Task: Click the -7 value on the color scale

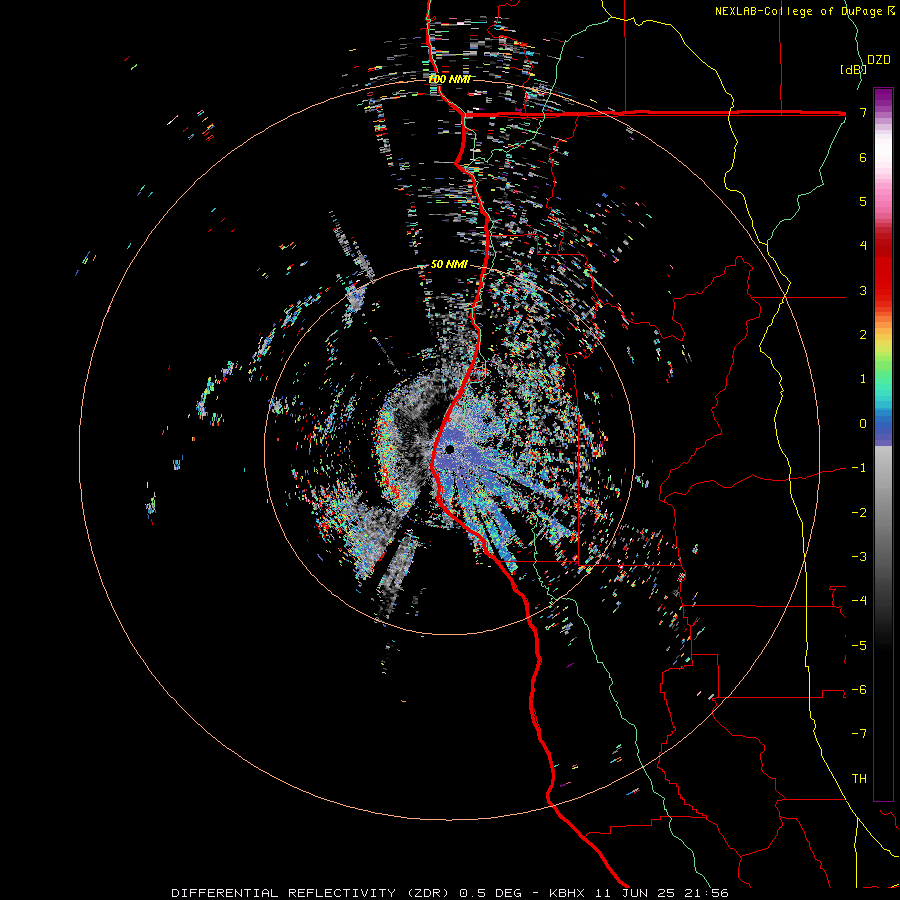Action: tap(859, 734)
